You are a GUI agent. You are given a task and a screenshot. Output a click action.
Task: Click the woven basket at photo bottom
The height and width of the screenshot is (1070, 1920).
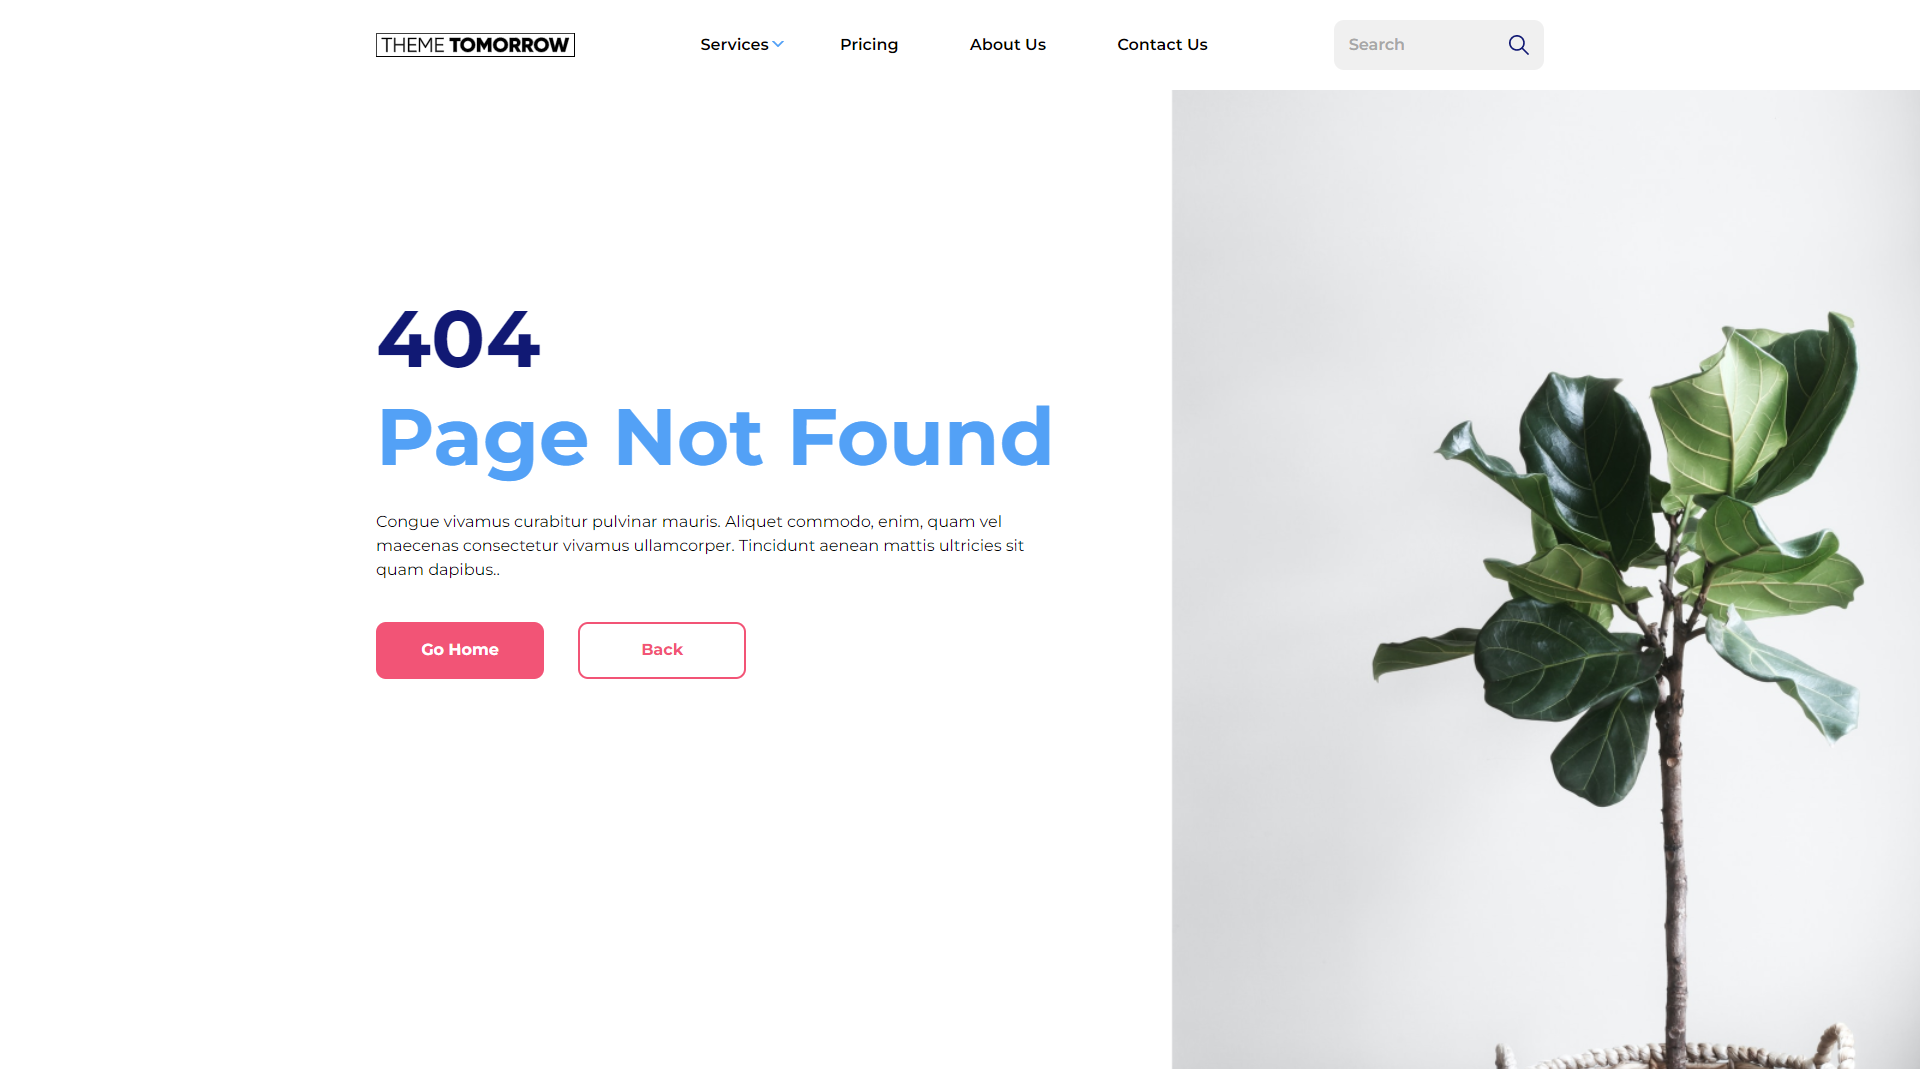click(1680, 1052)
